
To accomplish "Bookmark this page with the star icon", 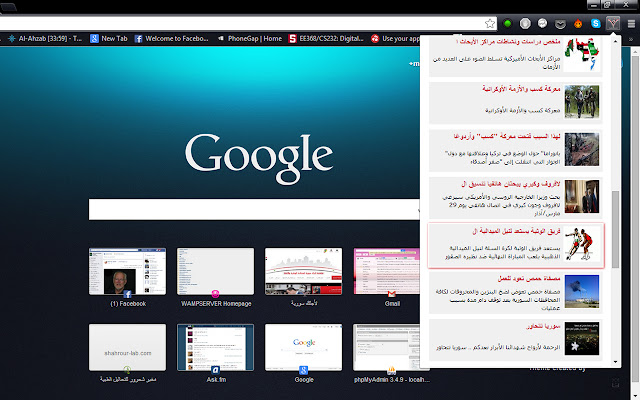I will point(490,24).
